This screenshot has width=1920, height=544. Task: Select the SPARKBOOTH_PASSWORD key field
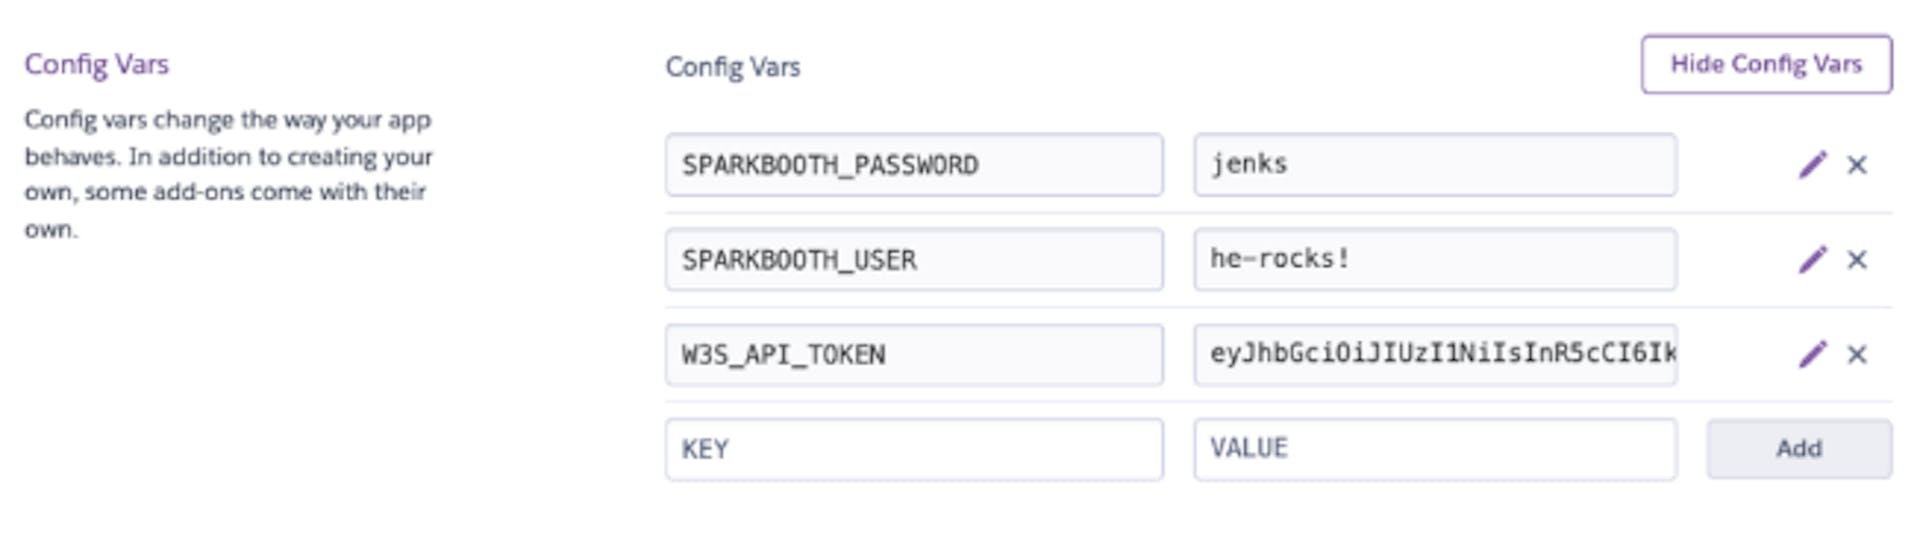(x=914, y=164)
